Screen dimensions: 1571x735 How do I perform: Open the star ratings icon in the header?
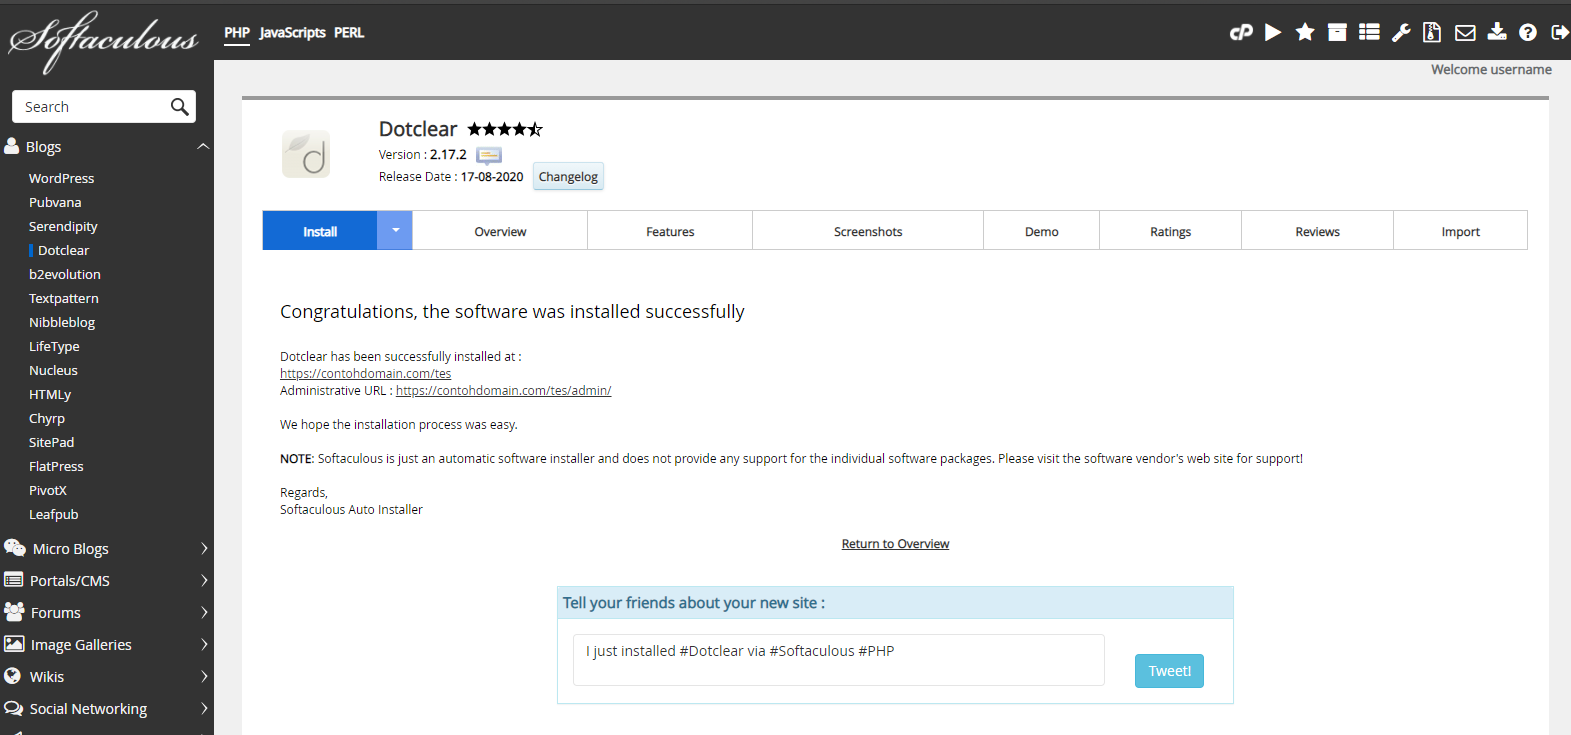coord(1305,33)
